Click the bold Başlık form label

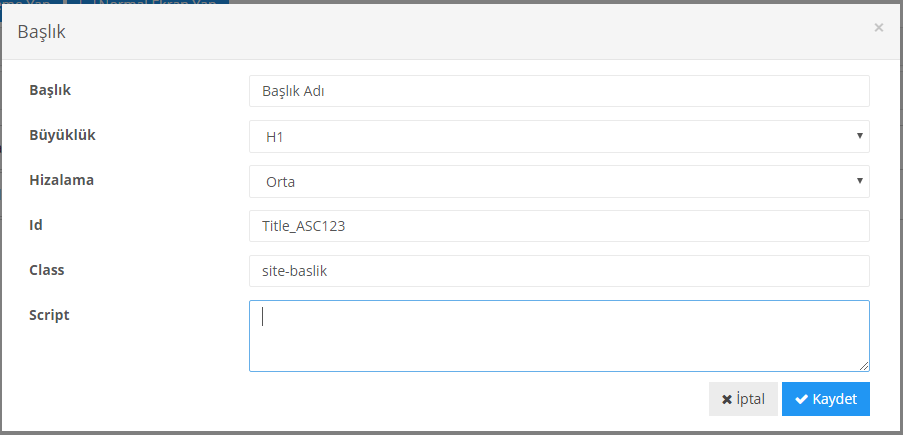tap(51, 90)
